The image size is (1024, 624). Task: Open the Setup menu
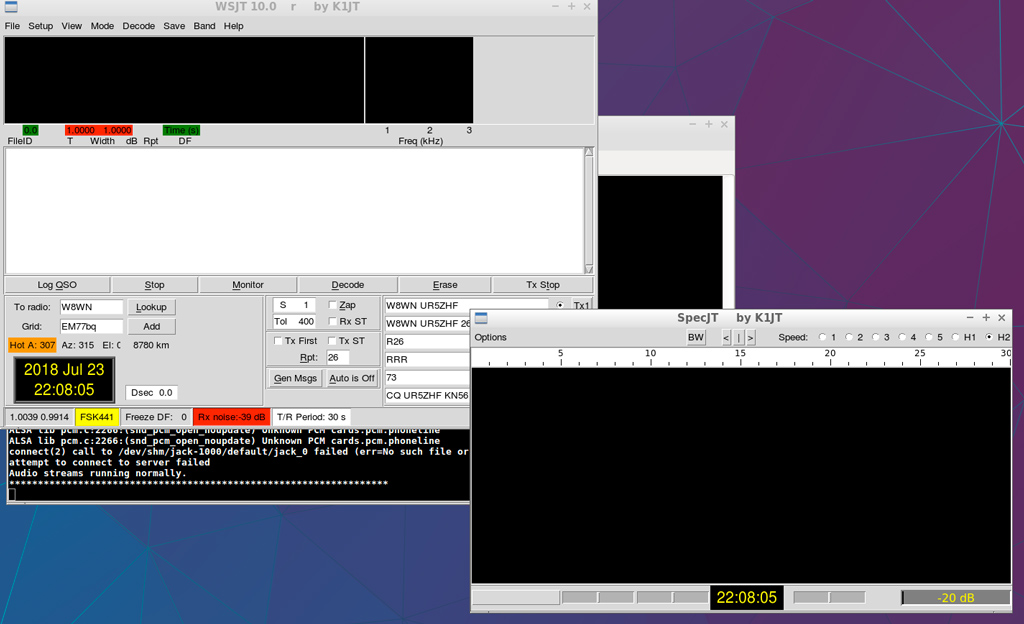point(40,26)
